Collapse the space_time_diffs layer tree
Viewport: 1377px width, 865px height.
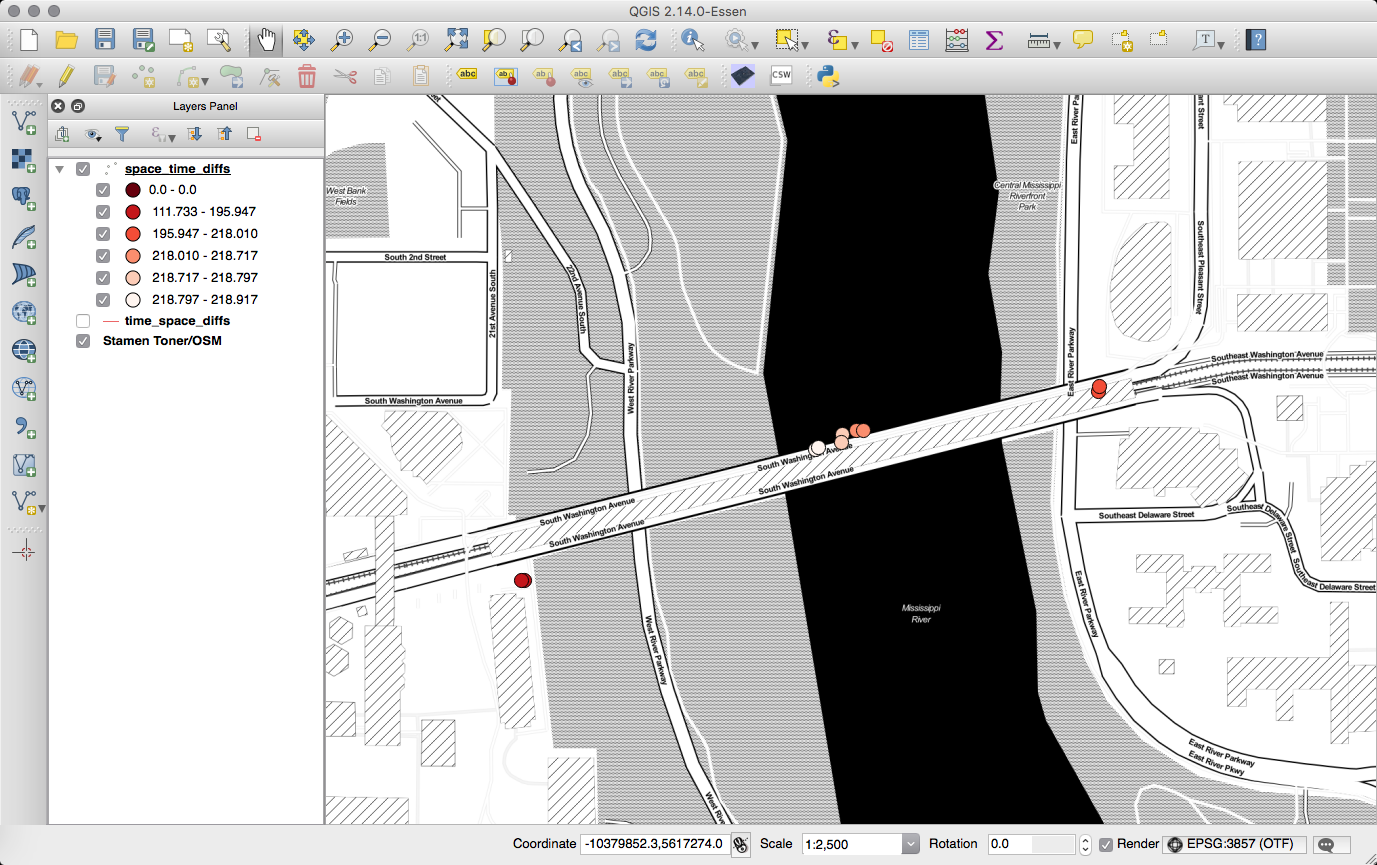pos(59,169)
